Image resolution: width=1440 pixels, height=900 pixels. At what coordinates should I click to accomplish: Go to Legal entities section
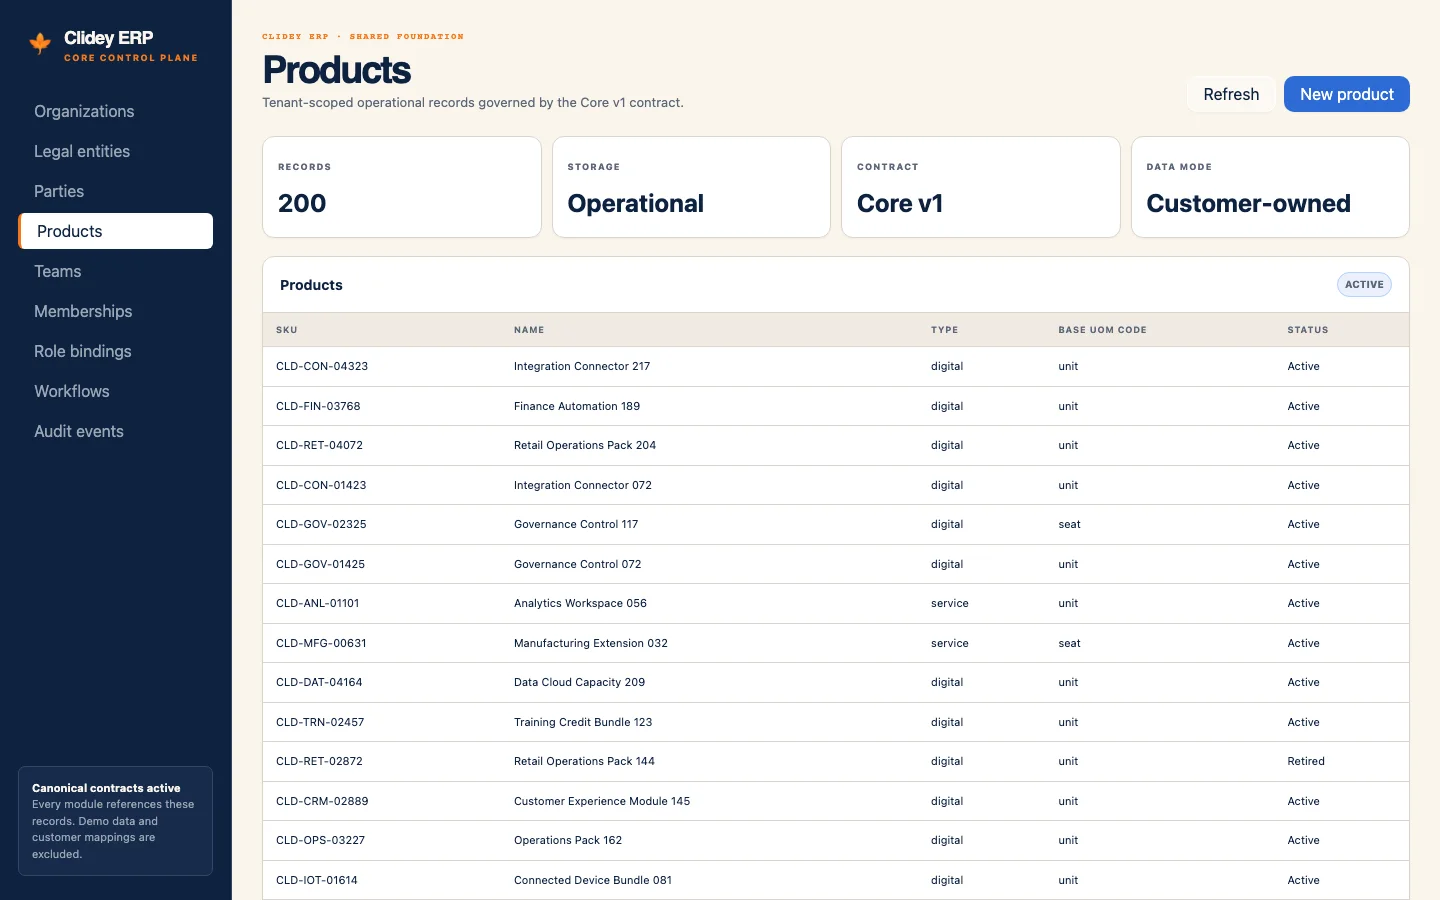click(116, 151)
